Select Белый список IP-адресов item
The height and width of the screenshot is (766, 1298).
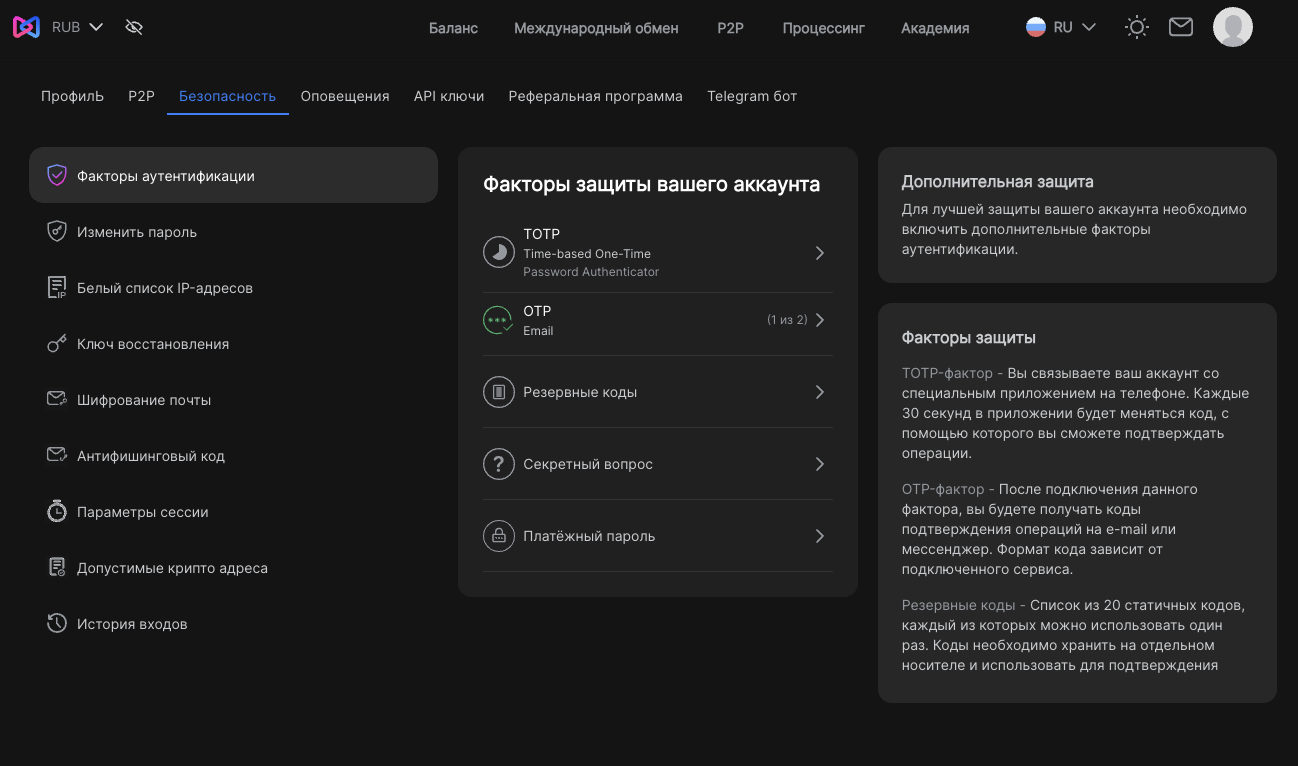pos(165,288)
